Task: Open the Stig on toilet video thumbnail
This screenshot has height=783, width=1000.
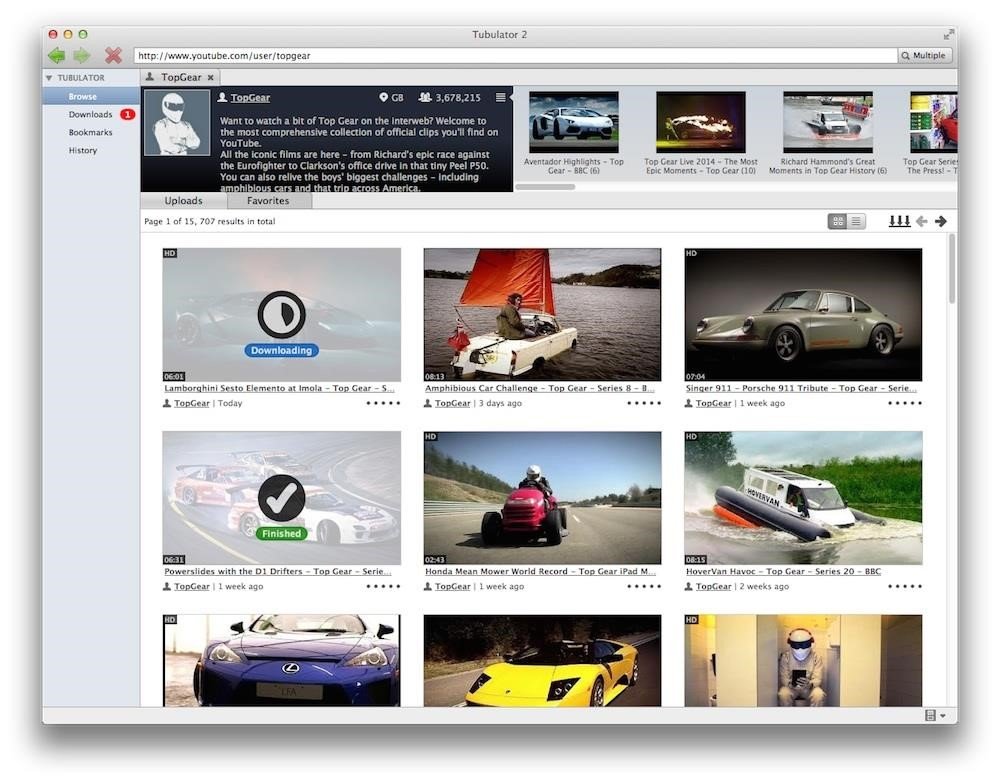Action: pos(803,660)
